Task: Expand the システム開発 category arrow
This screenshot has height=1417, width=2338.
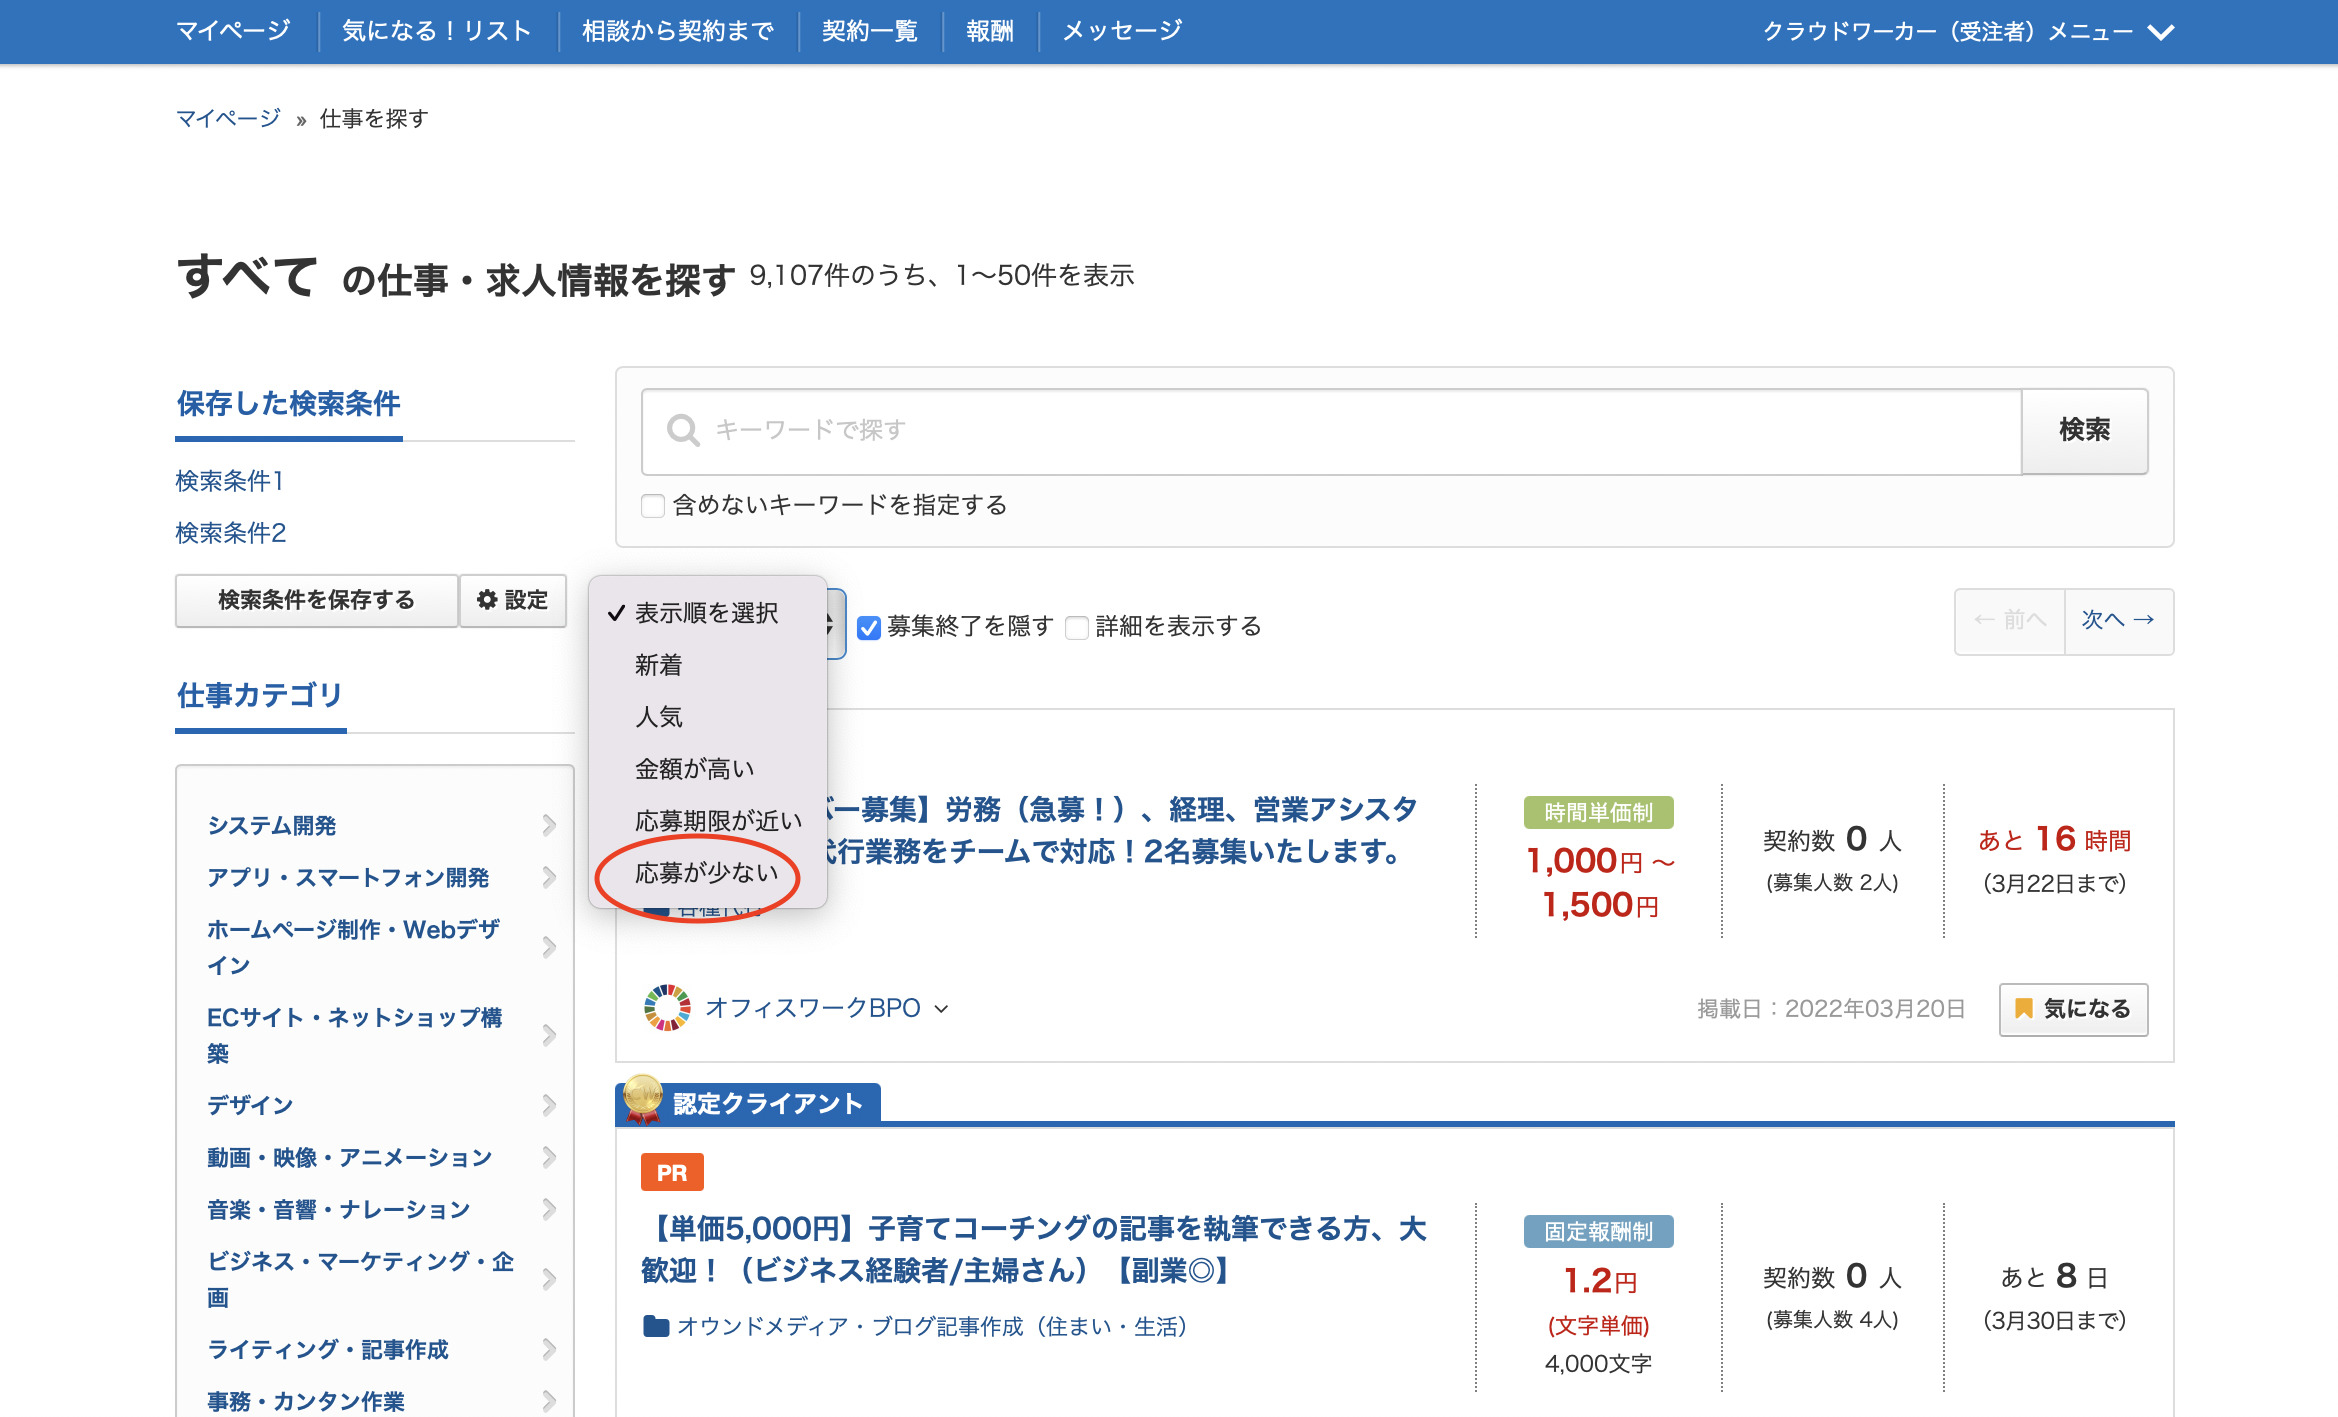Action: pos(549,825)
